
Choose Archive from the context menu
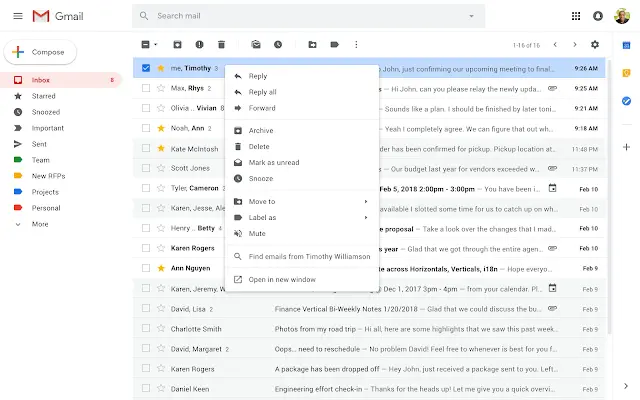[302, 130]
